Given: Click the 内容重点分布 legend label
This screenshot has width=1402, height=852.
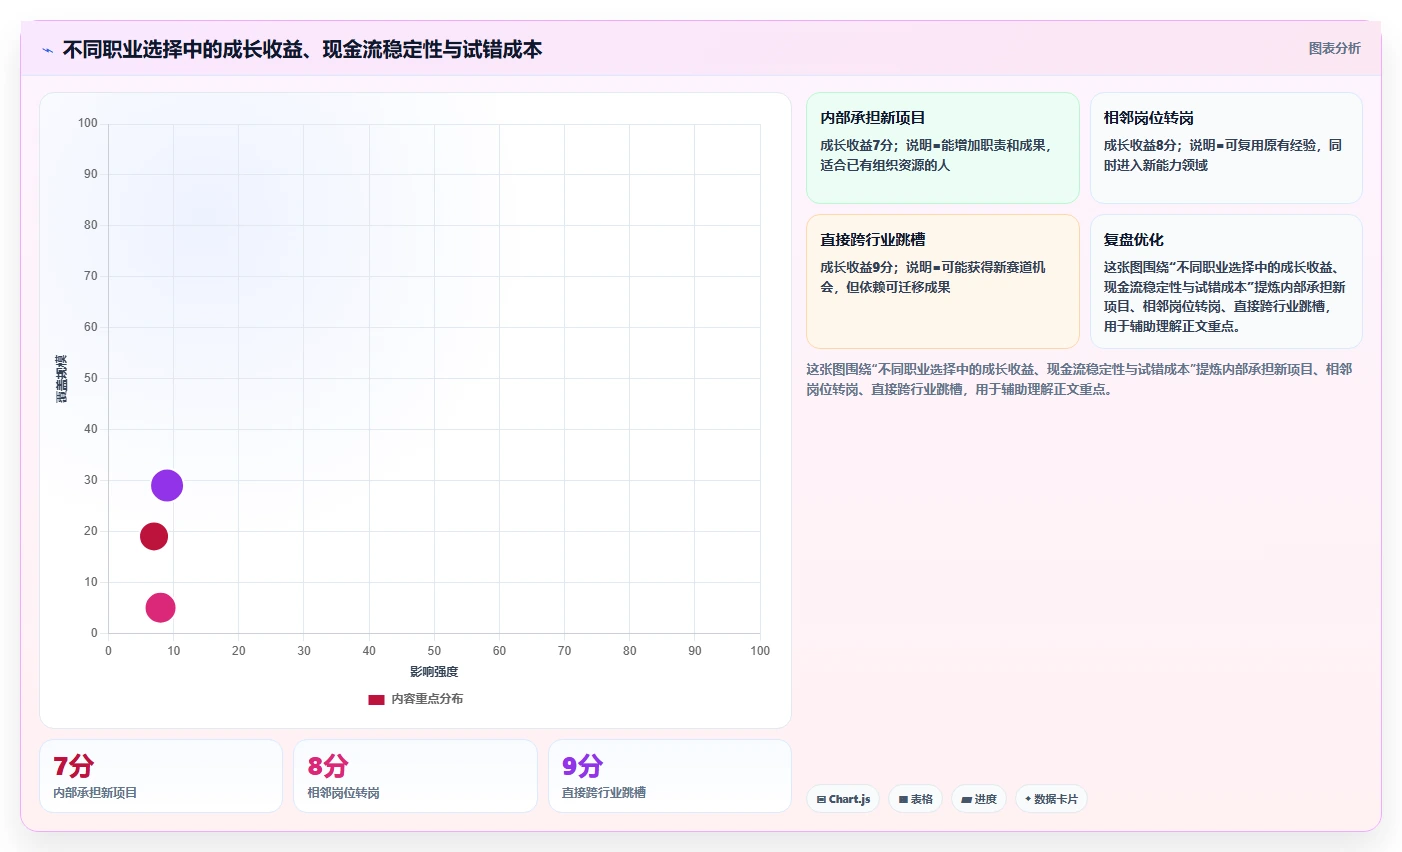Looking at the screenshot, I should pyautogui.click(x=427, y=699).
